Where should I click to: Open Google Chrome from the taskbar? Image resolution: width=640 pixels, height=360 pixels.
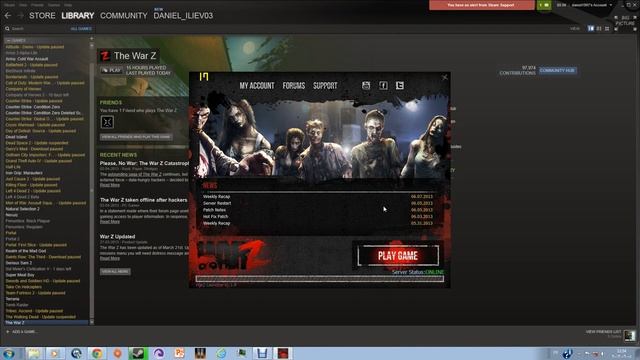(97, 353)
